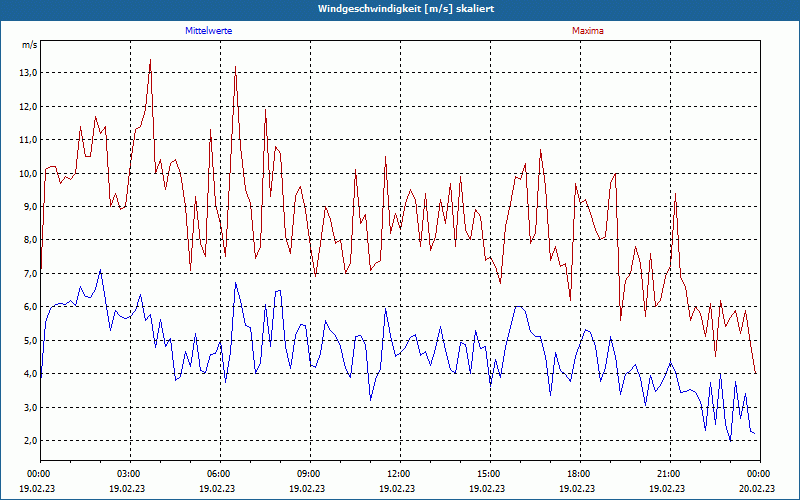The width and height of the screenshot is (800, 500).
Task: Click the 12,0 y-axis value
Action: click(28, 107)
